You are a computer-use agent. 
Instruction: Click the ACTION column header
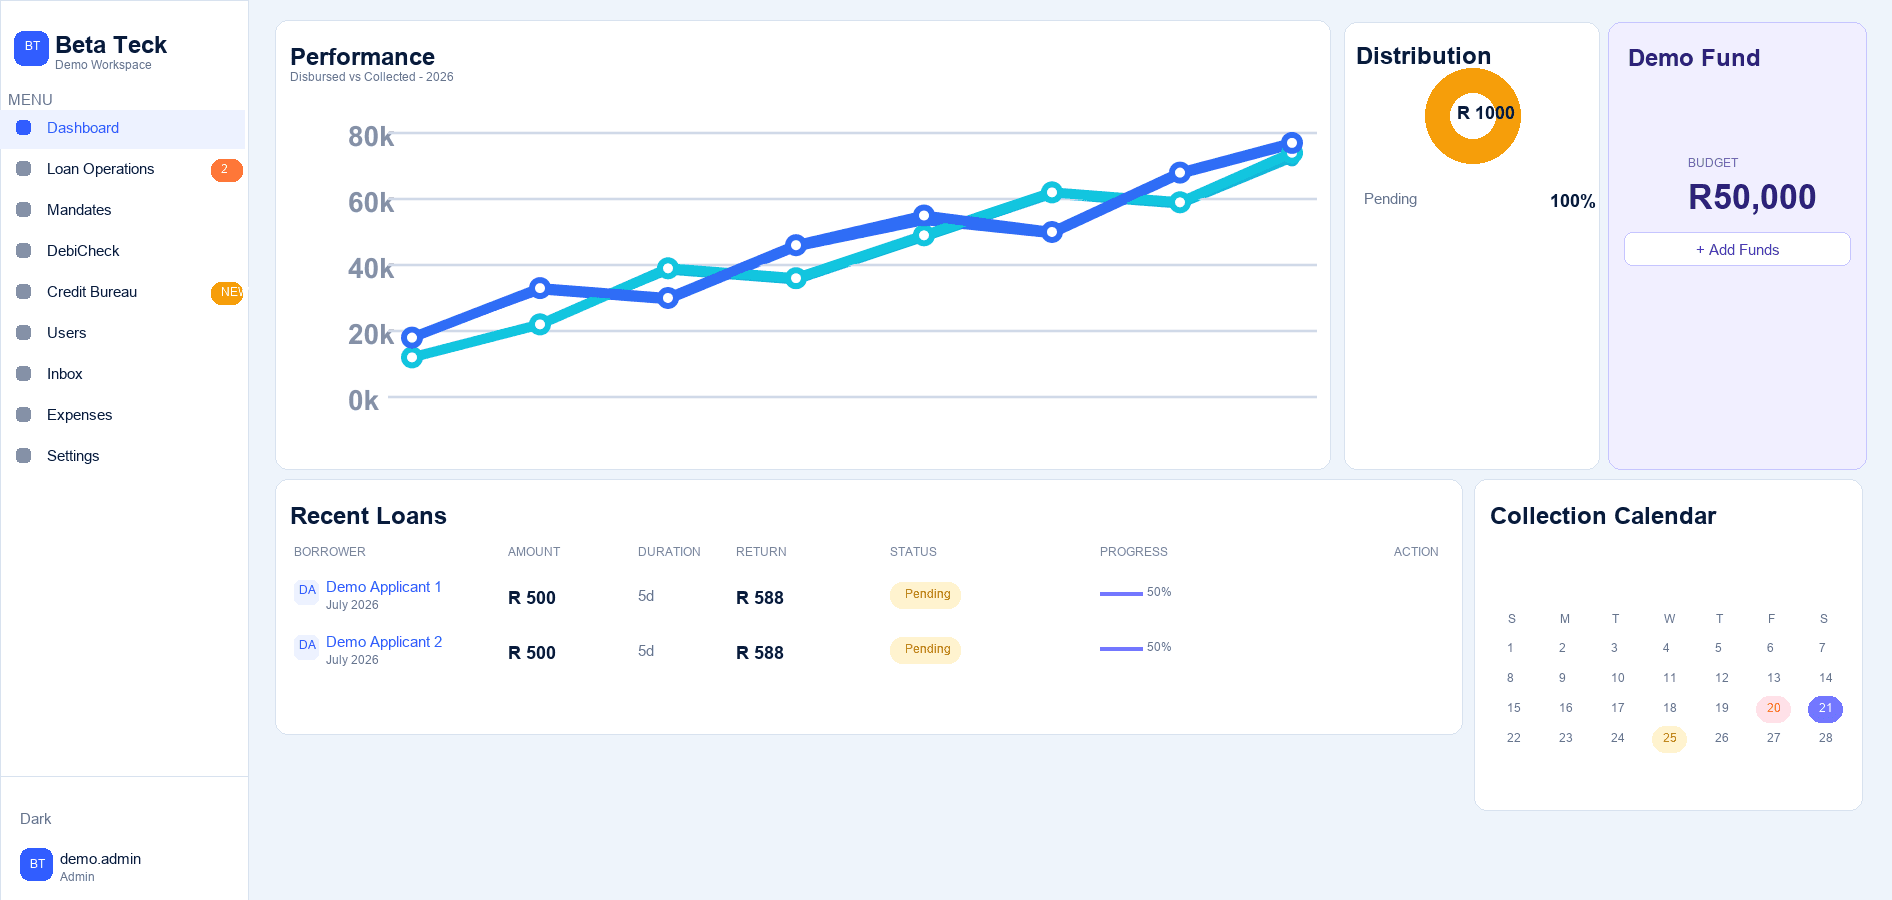coord(1416,552)
